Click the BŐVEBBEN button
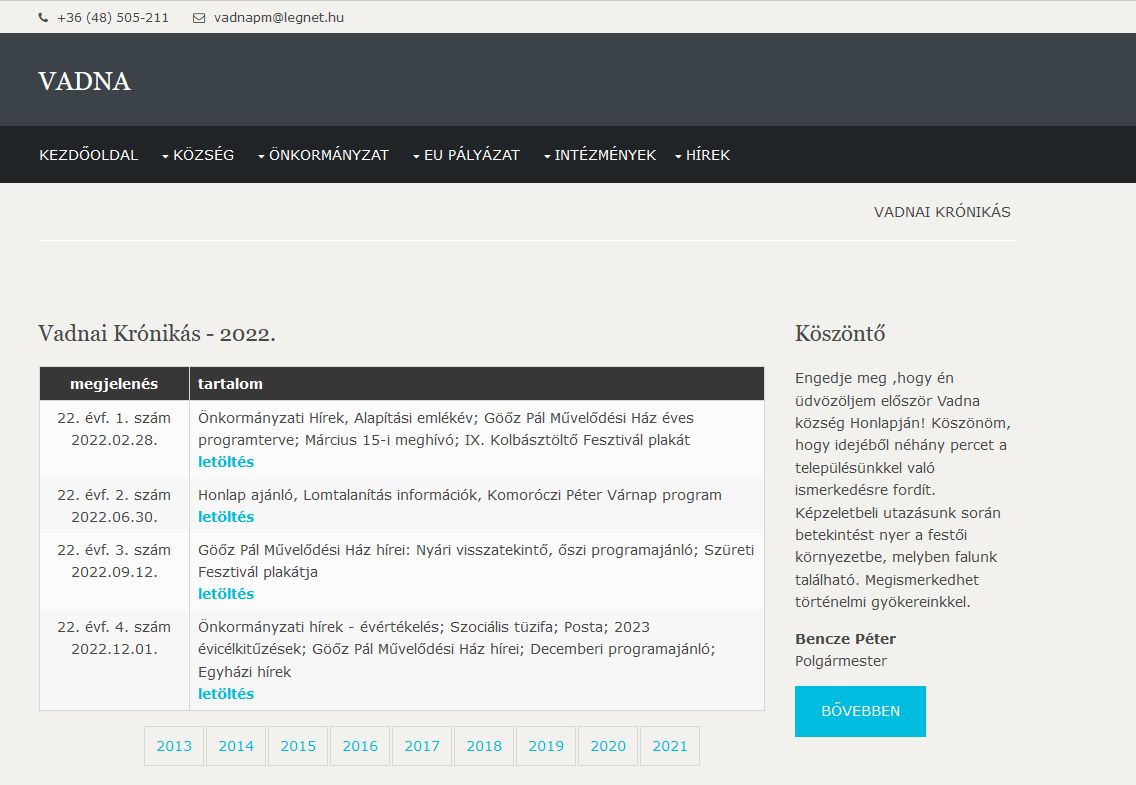1136x785 pixels. click(x=860, y=711)
